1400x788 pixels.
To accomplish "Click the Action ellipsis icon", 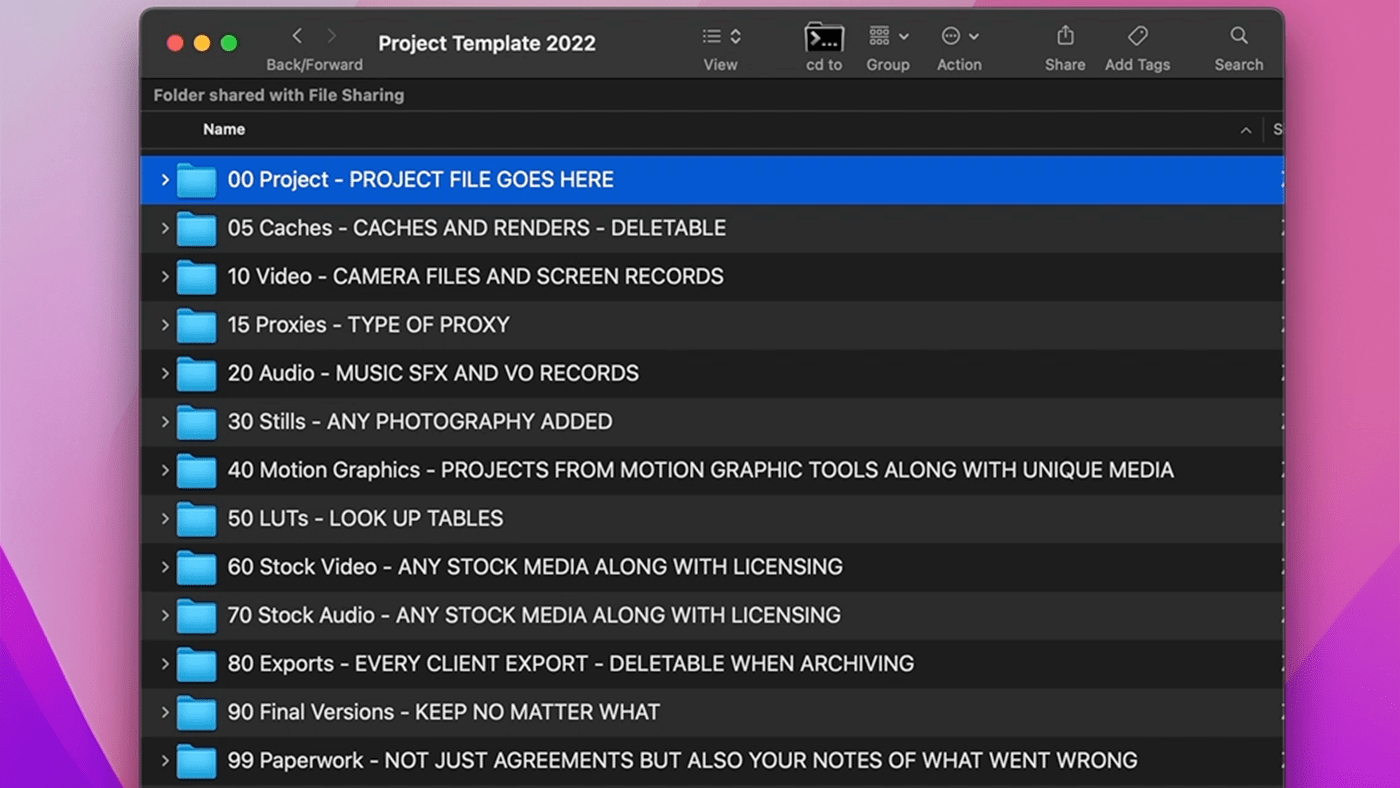I will pyautogui.click(x=950, y=36).
